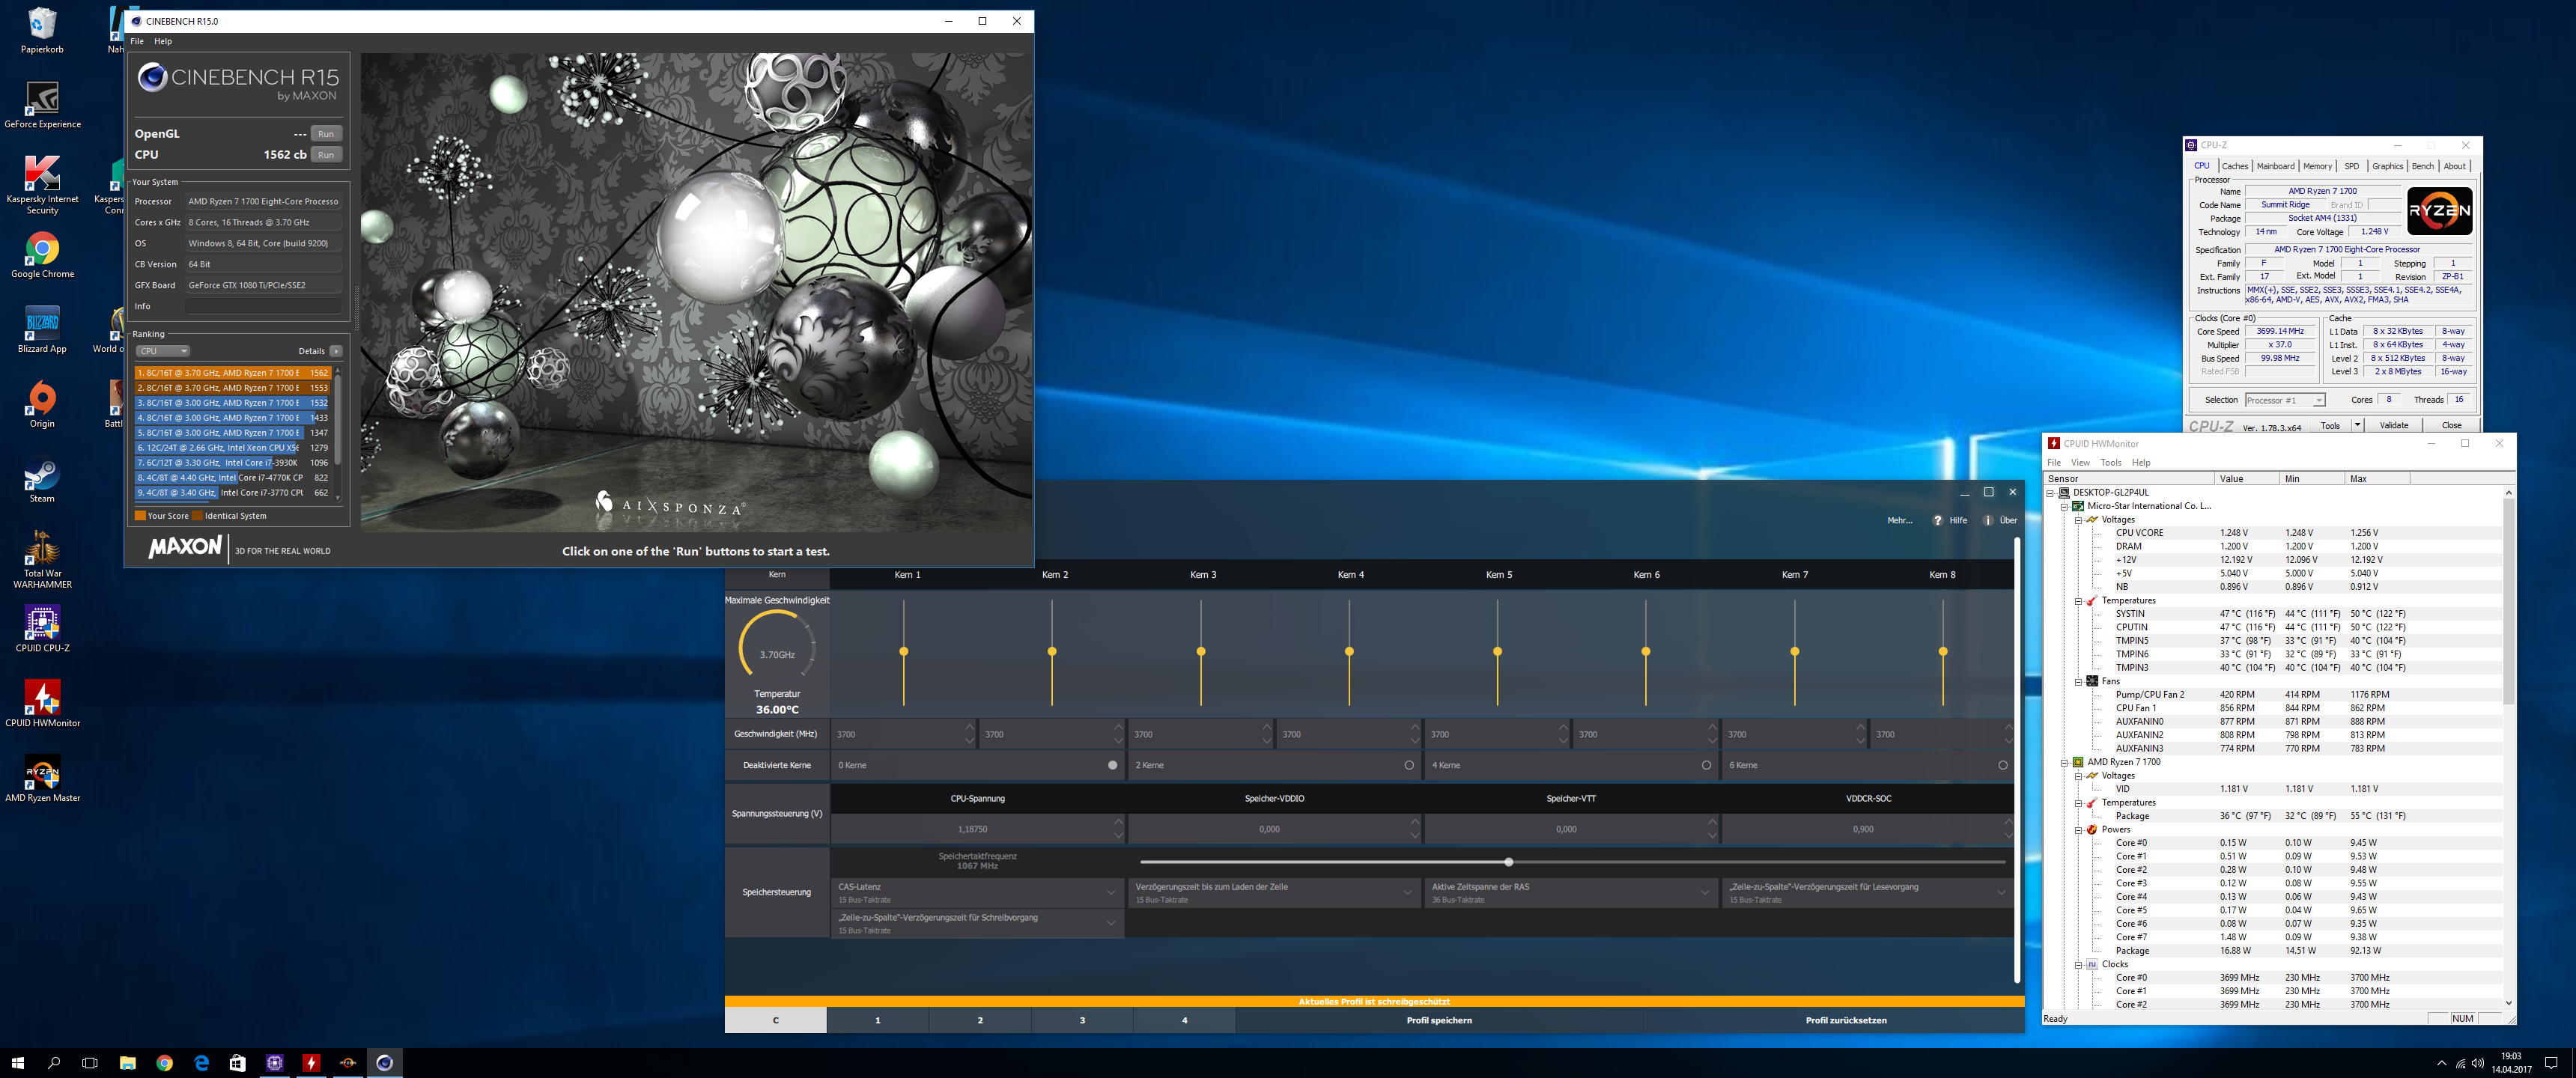Open Task View on the taskbar
Image resolution: width=2576 pixels, height=1078 pixels.
(x=90, y=1062)
